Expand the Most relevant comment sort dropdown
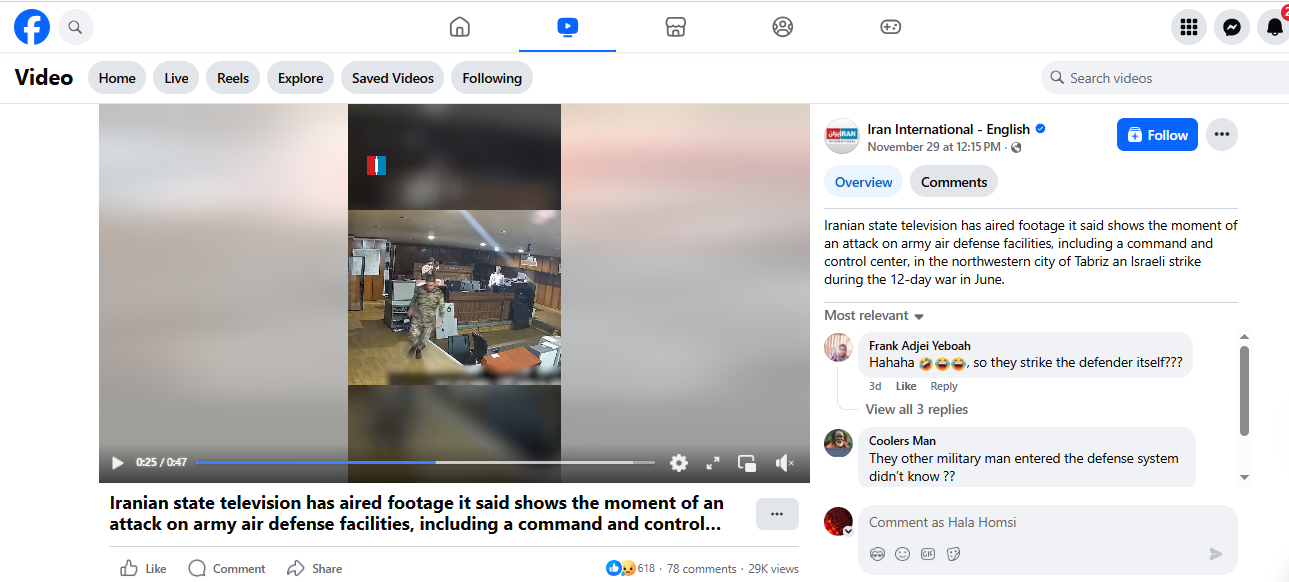1289x582 pixels. 873,316
